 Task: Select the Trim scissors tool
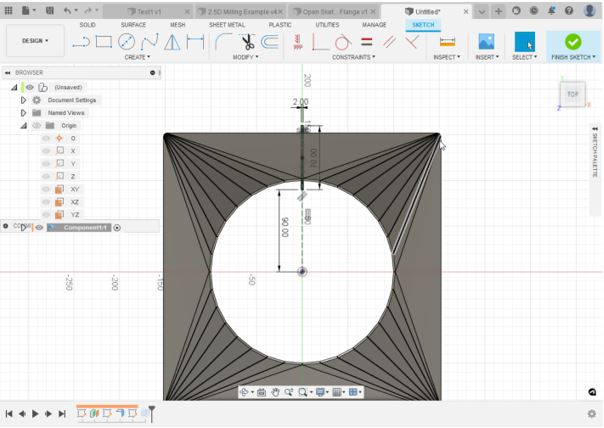tap(247, 42)
